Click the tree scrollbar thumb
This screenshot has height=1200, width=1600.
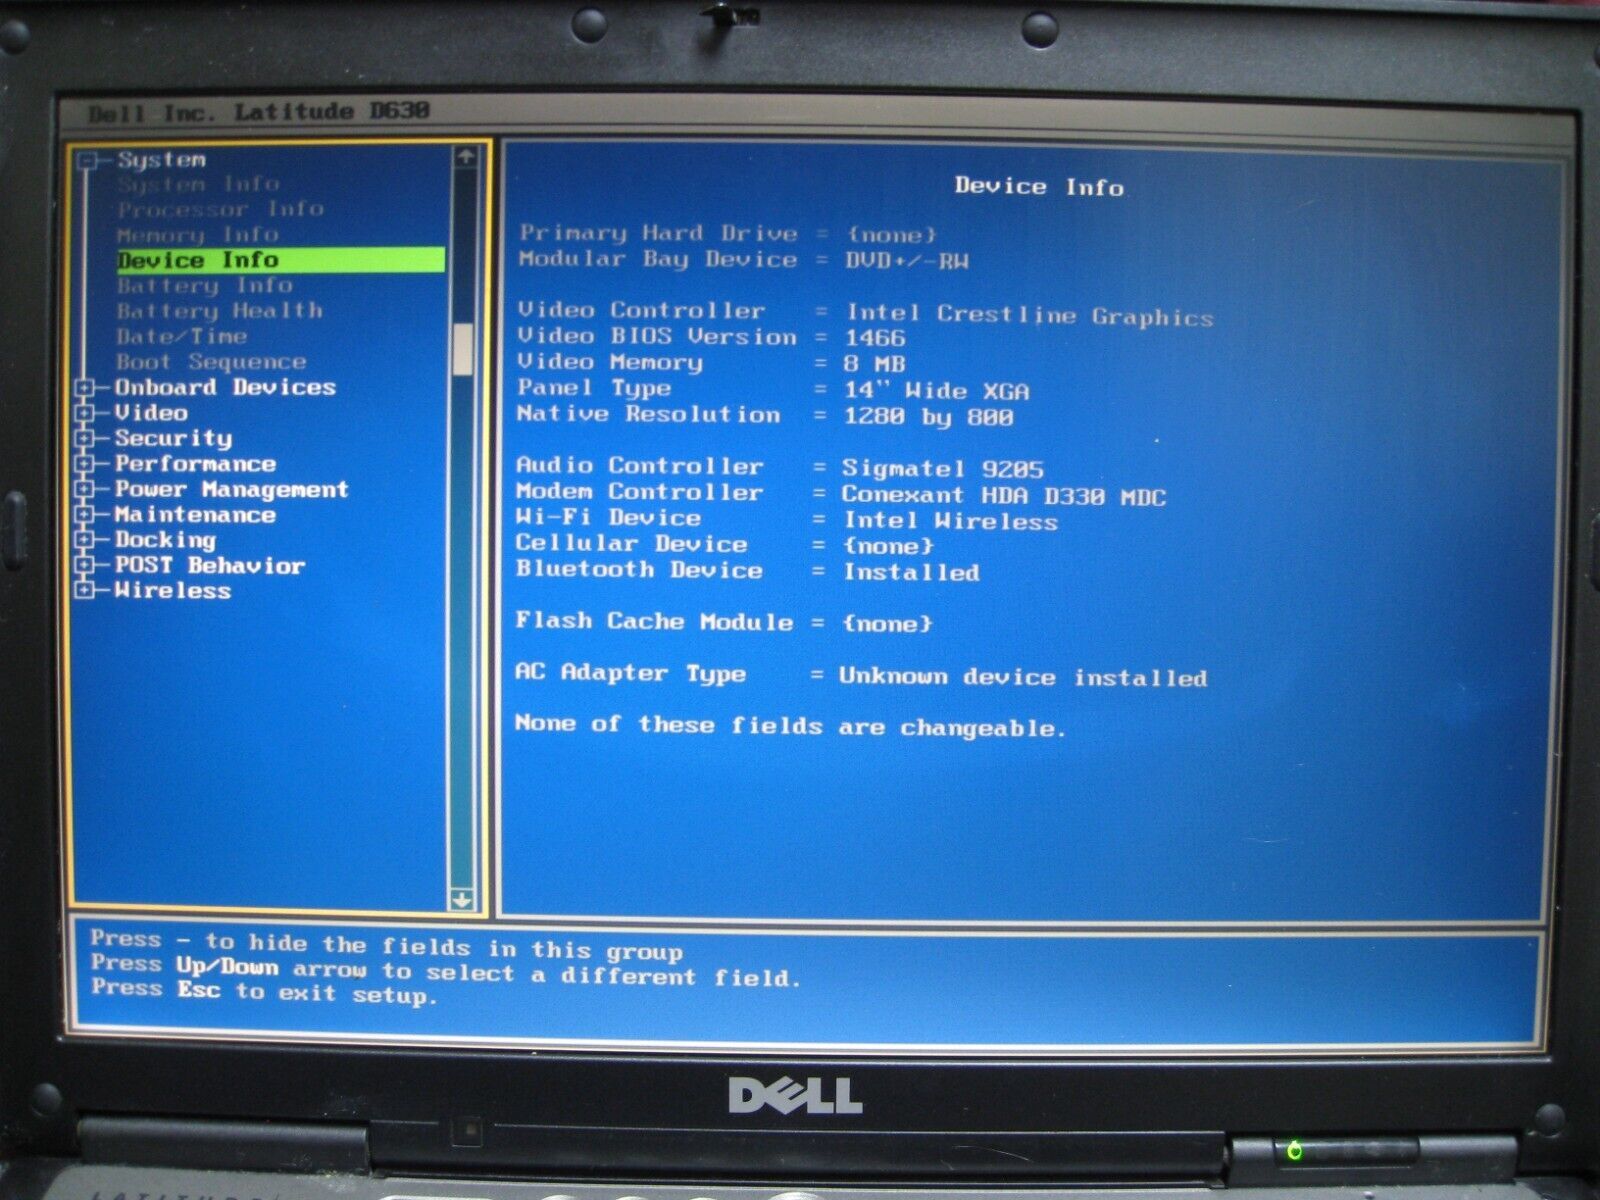pyautogui.click(x=463, y=349)
